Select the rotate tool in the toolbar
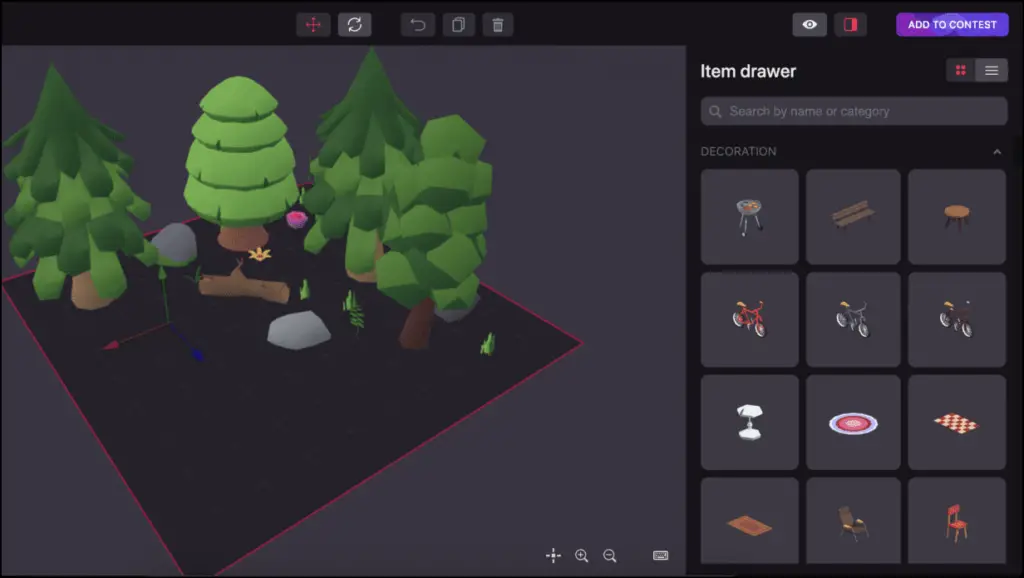Screen dimensions: 1024x578 (x=354, y=25)
